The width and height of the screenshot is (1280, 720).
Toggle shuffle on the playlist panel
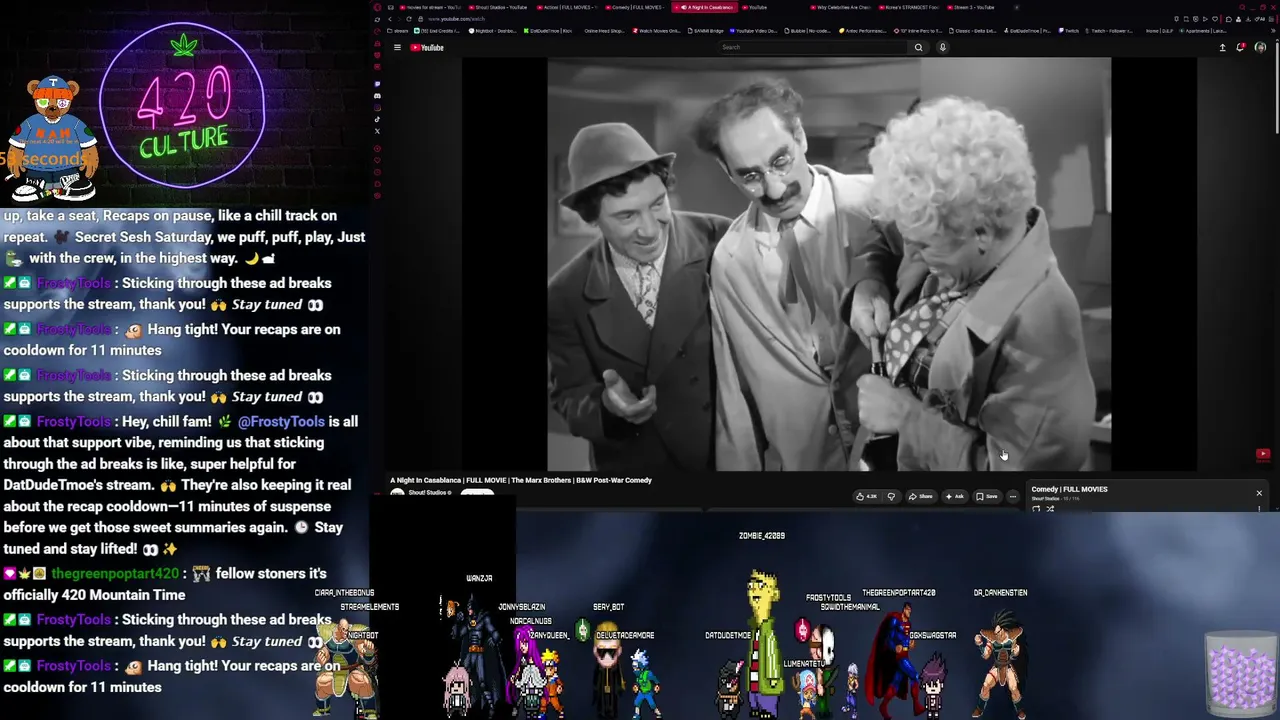(1050, 509)
